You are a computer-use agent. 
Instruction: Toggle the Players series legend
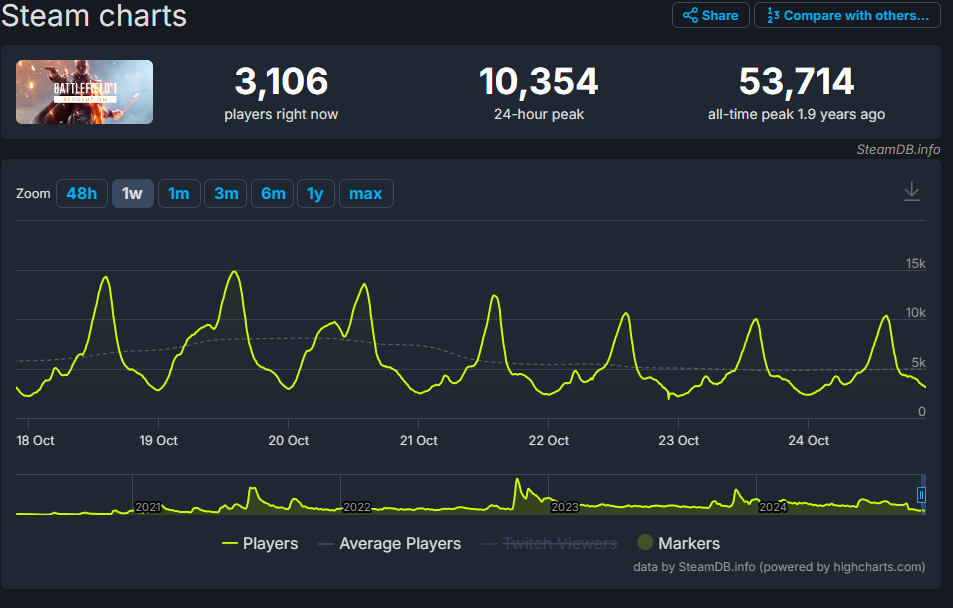coord(260,543)
